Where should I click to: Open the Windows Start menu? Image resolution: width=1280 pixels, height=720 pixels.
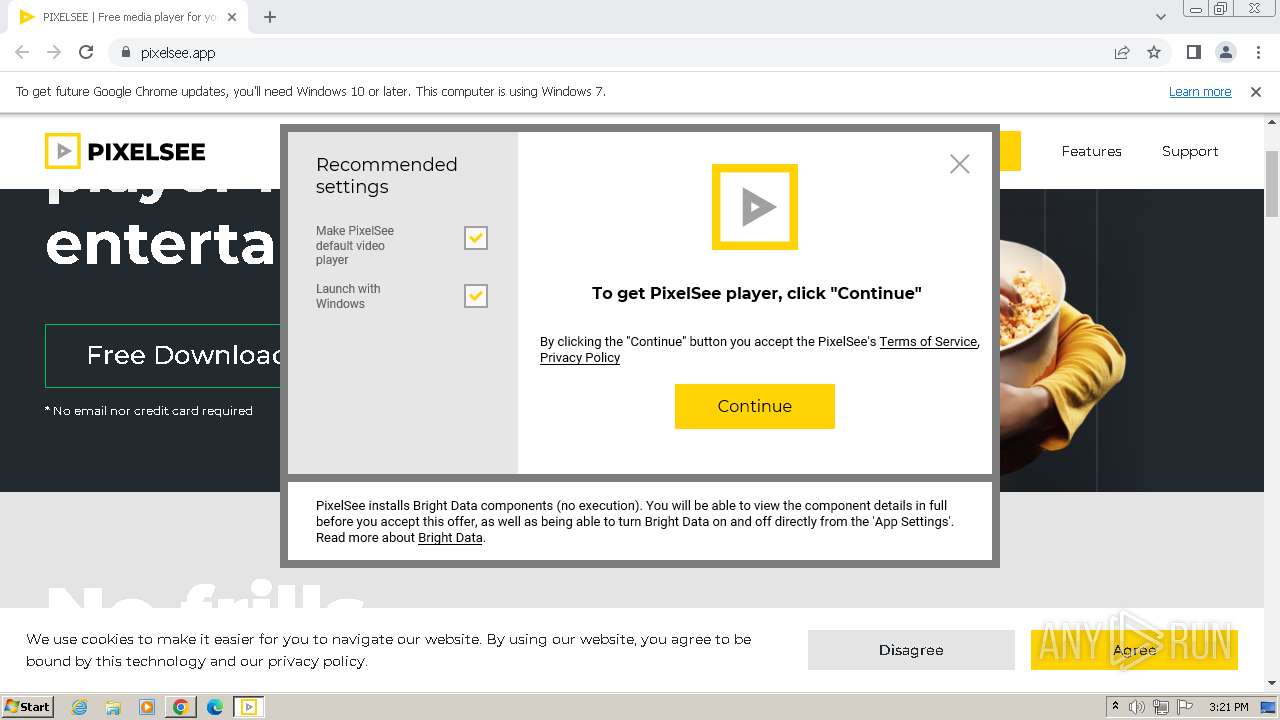[x=28, y=706]
